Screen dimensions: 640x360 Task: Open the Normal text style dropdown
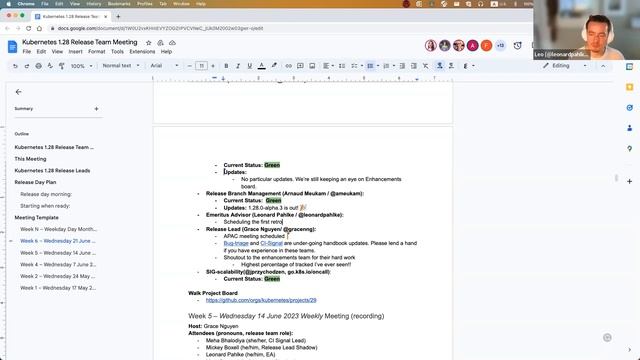[x=121, y=66]
